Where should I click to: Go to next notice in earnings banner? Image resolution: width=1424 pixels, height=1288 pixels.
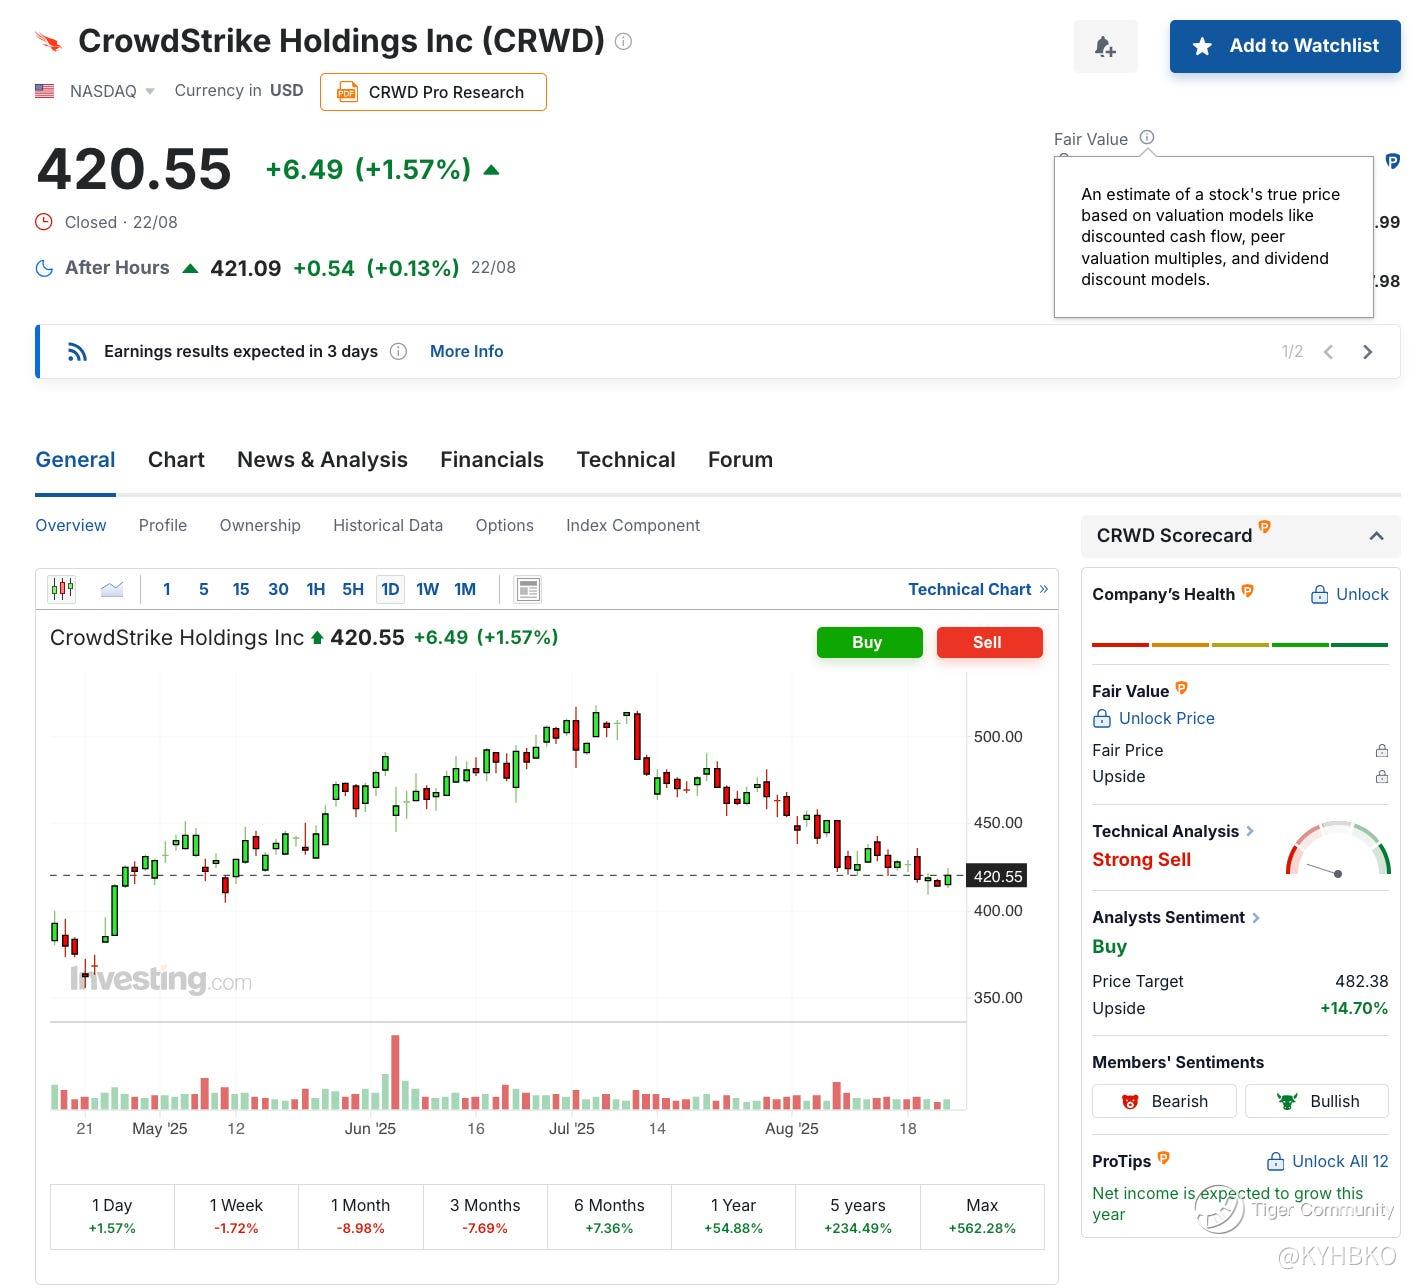[x=1367, y=352]
